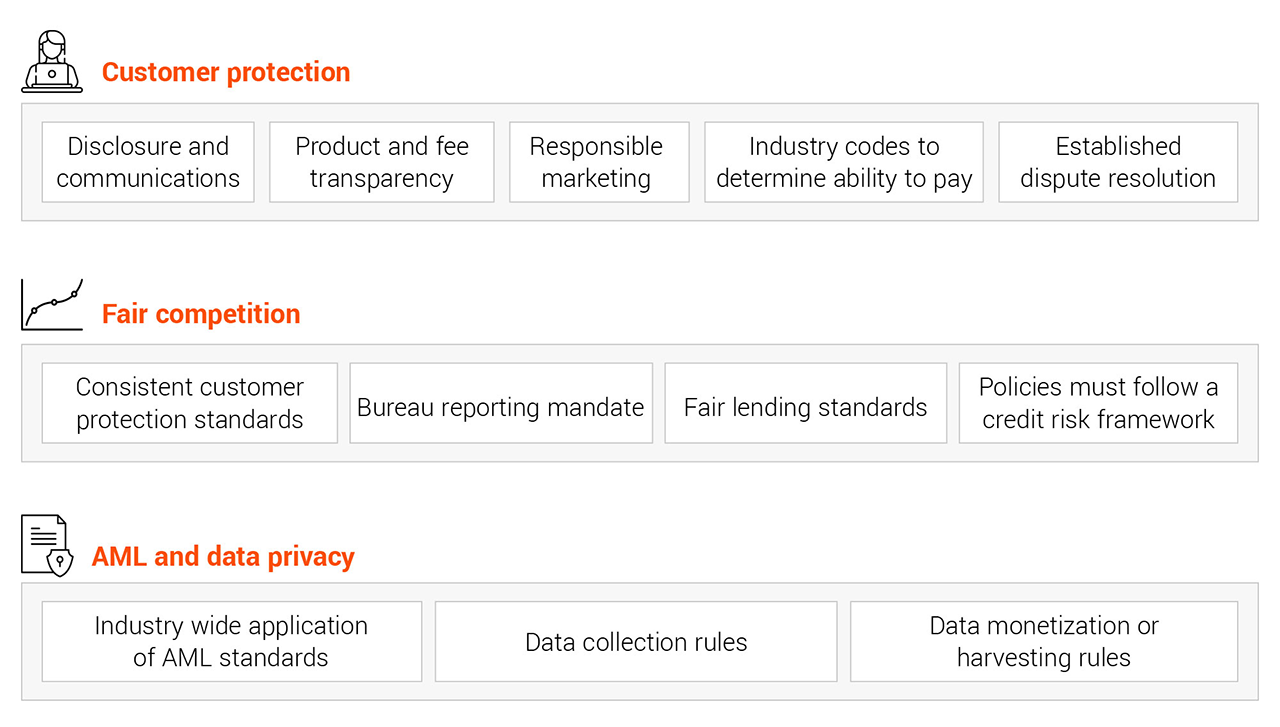Viewport: 1280px width, 727px height.
Task: Open the Product and fee transparency box
Action: pyautogui.click(x=382, y=162)
